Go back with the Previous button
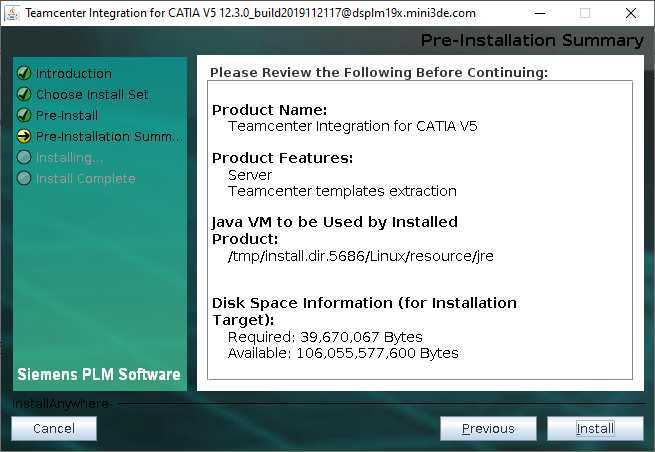Image resolution: width=655 pixels, height=452 pixels. (x=488, y=429)
